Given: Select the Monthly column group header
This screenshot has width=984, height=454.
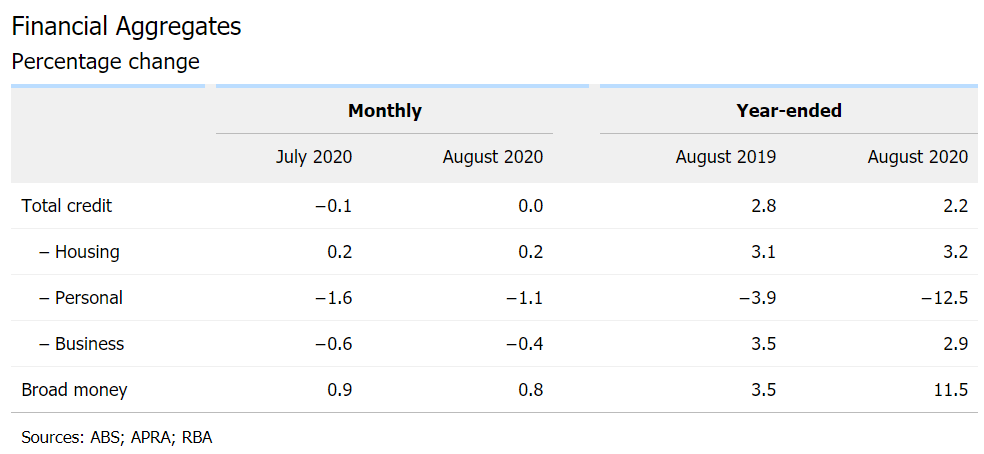Looking at the screenshot, I should click(x=384, y=111).
